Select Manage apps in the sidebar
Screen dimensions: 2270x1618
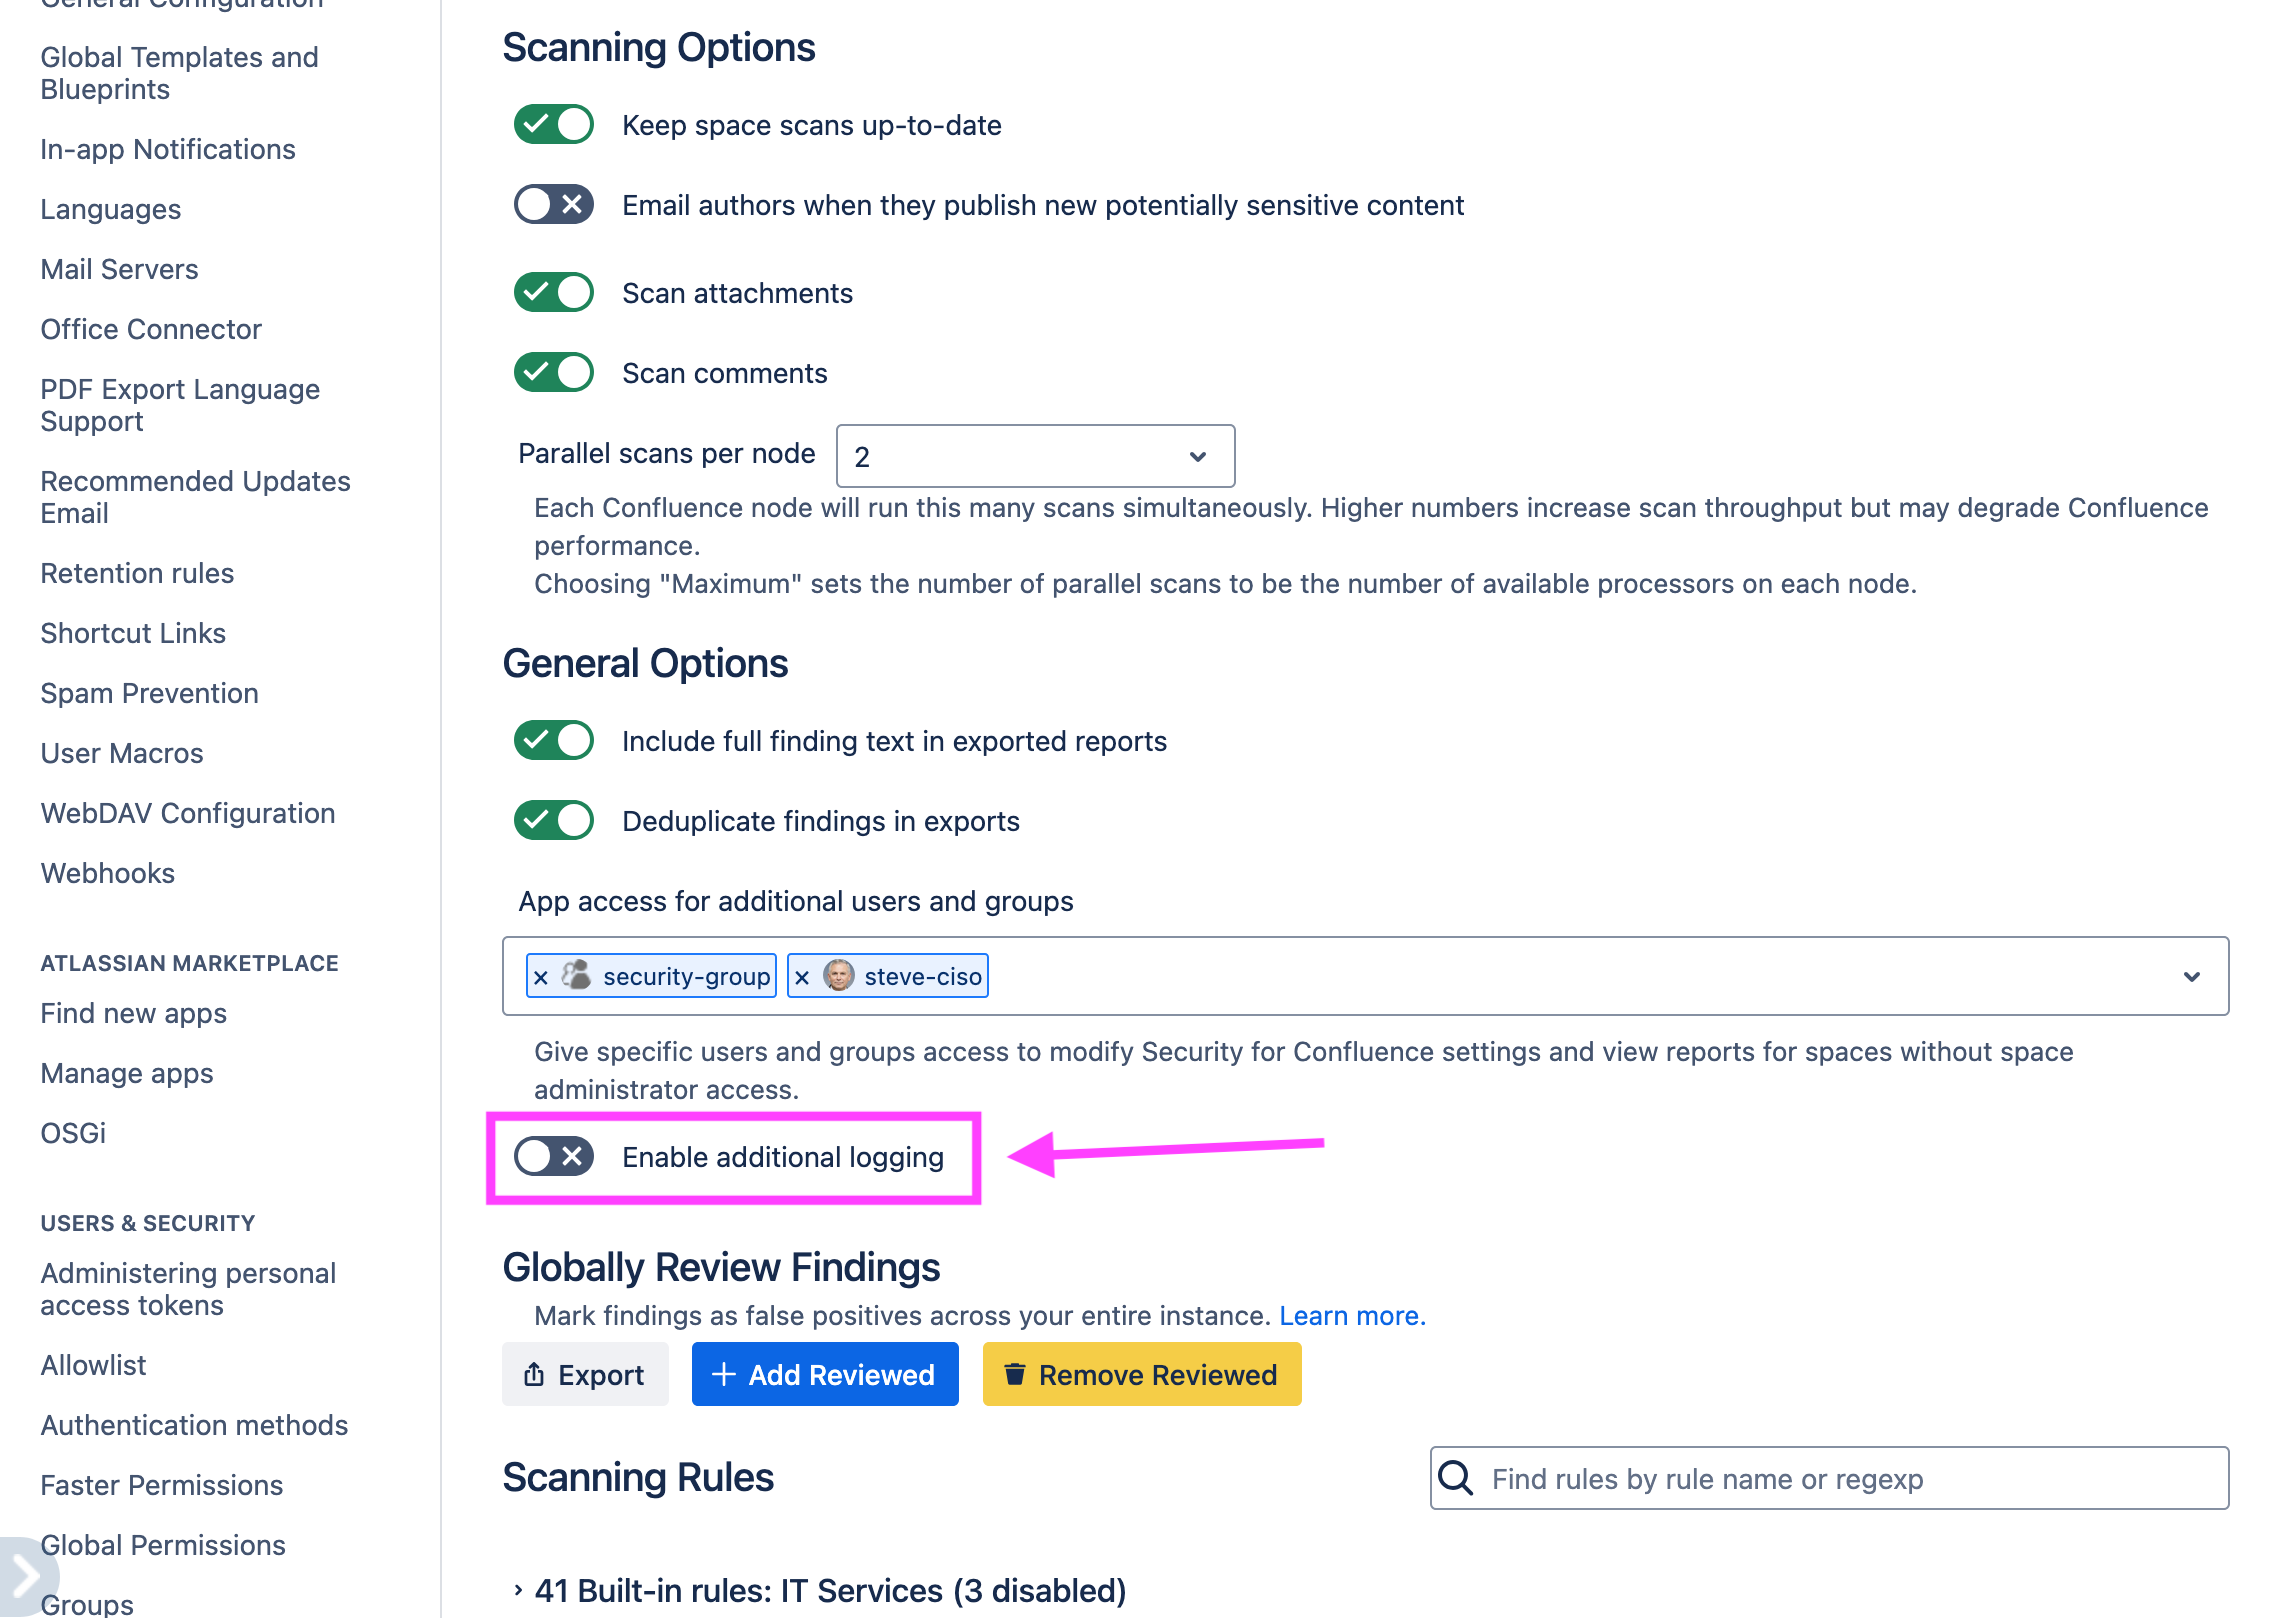(x=127, y=1073)
